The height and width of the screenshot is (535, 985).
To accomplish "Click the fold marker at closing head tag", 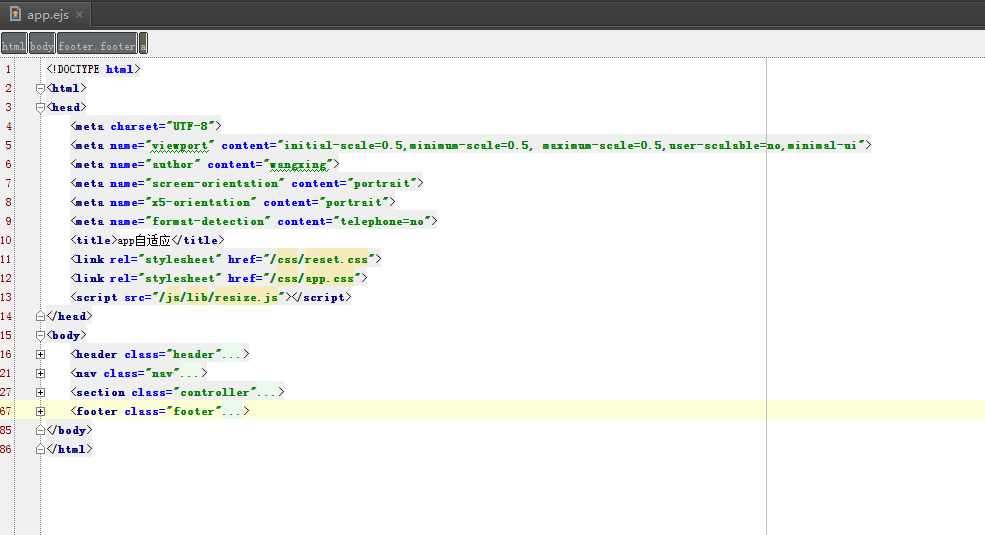I will pyautogui.click(x=40, y=316).
